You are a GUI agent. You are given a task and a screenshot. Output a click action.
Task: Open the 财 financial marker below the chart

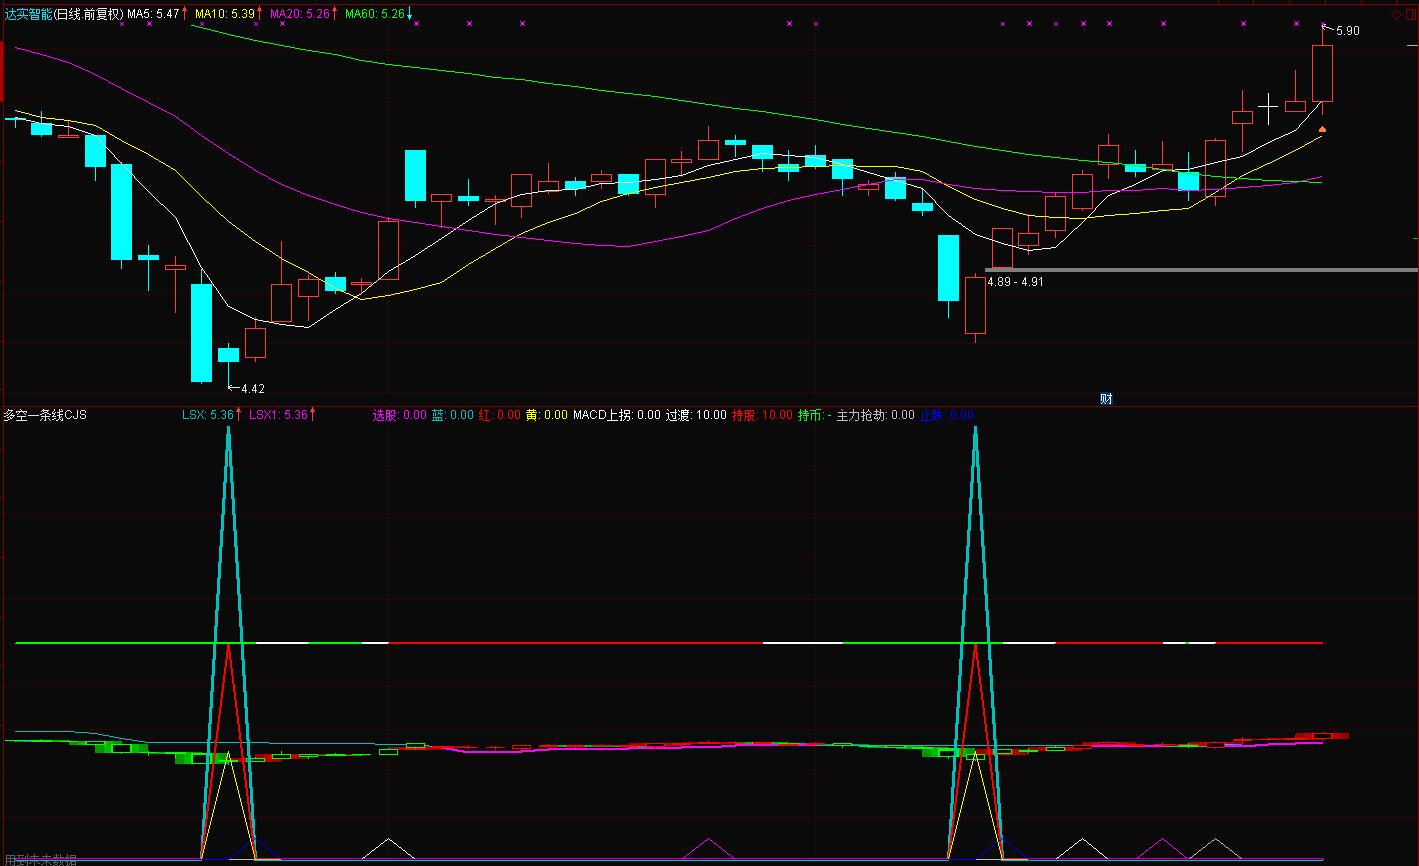tap(1106, 398)
